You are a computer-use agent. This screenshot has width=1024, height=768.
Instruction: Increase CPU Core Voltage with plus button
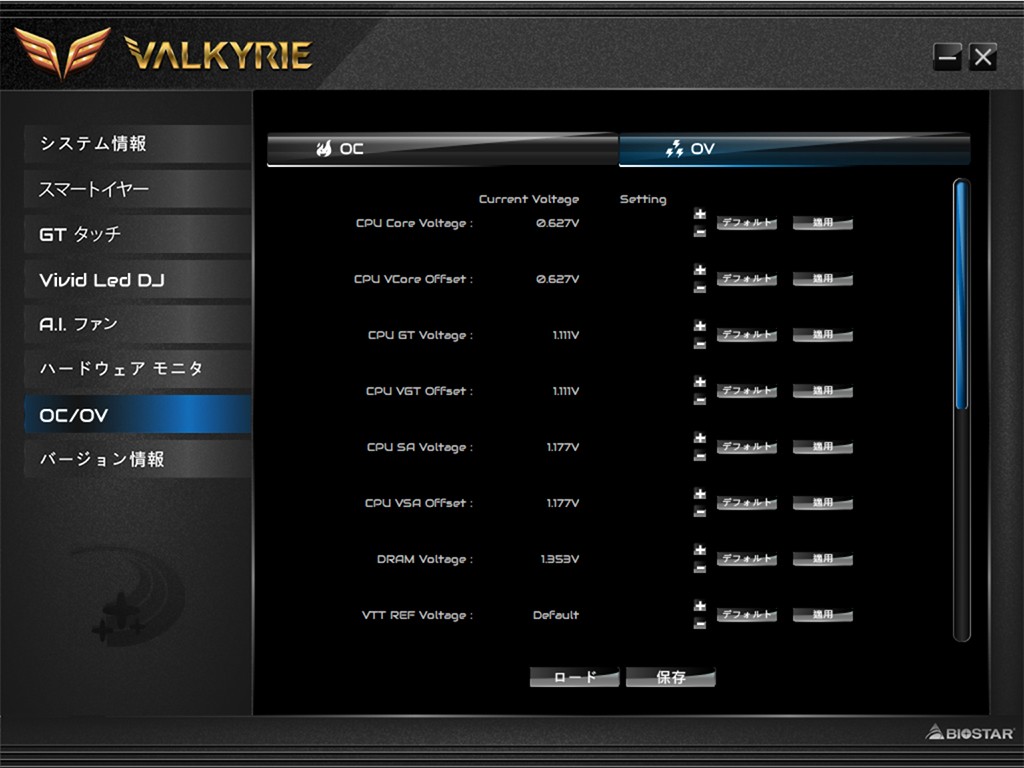699,214
